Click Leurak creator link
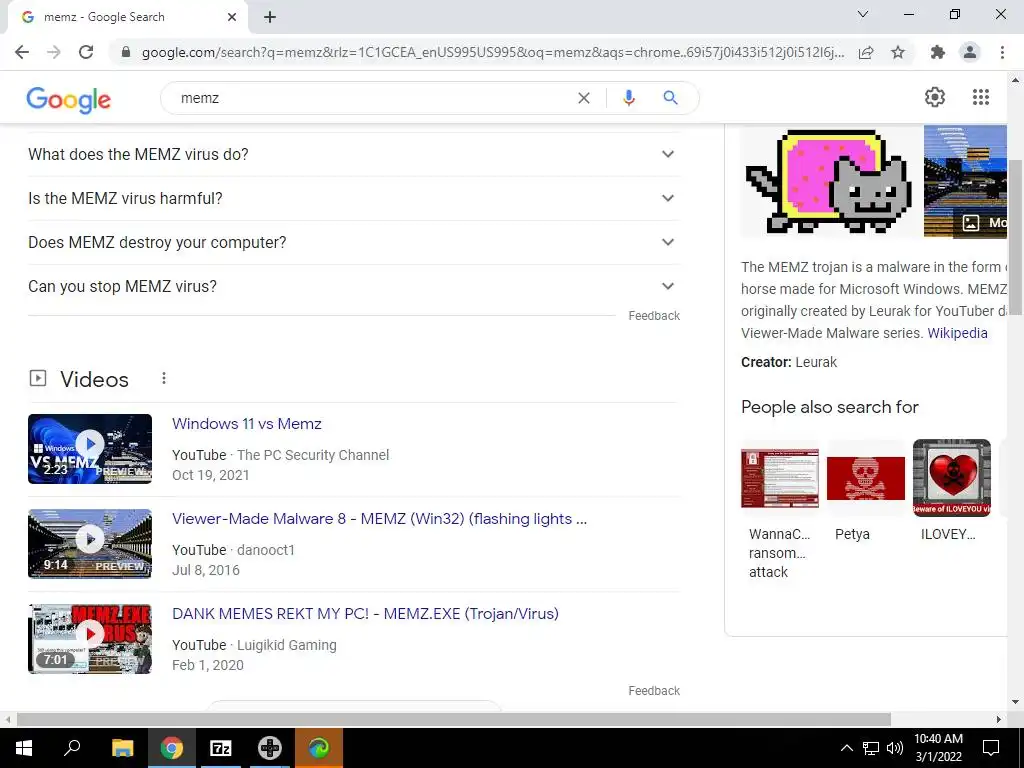This screenshot has height=768, width=1024. (x=816, y=362)
